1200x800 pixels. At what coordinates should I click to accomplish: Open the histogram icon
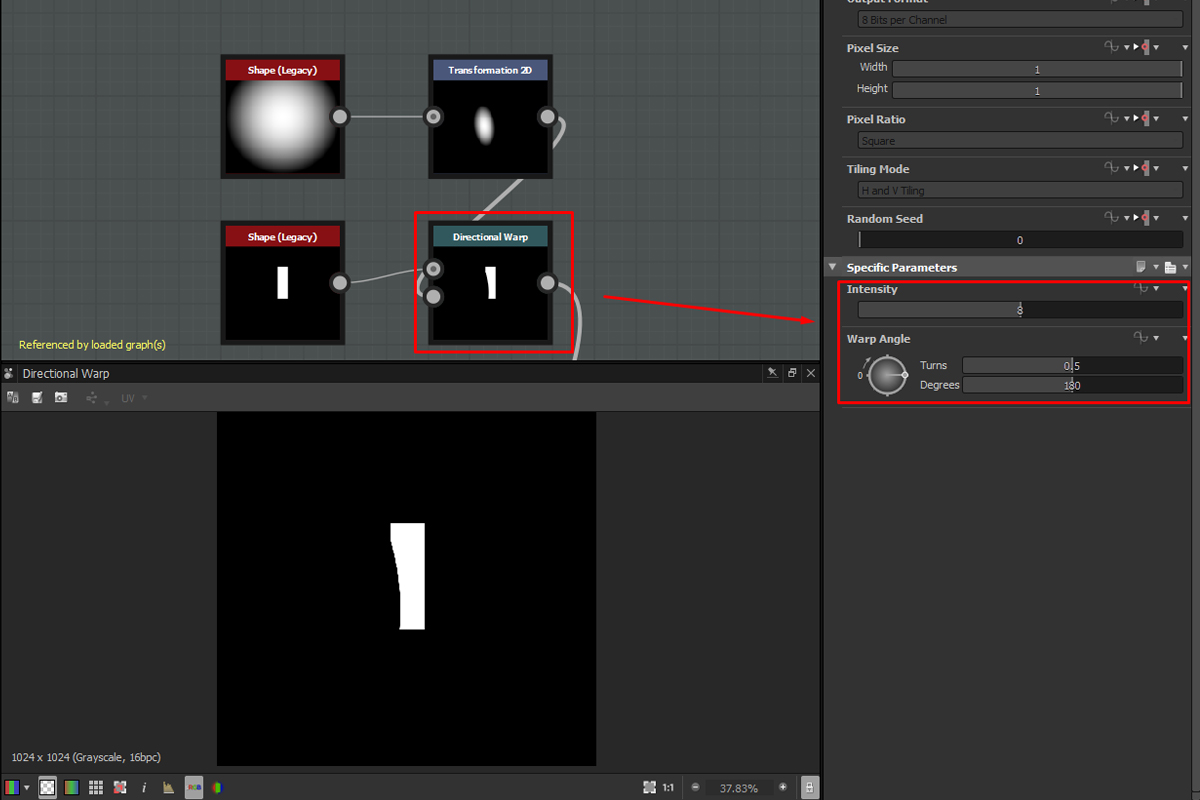[x=168, y=788]
